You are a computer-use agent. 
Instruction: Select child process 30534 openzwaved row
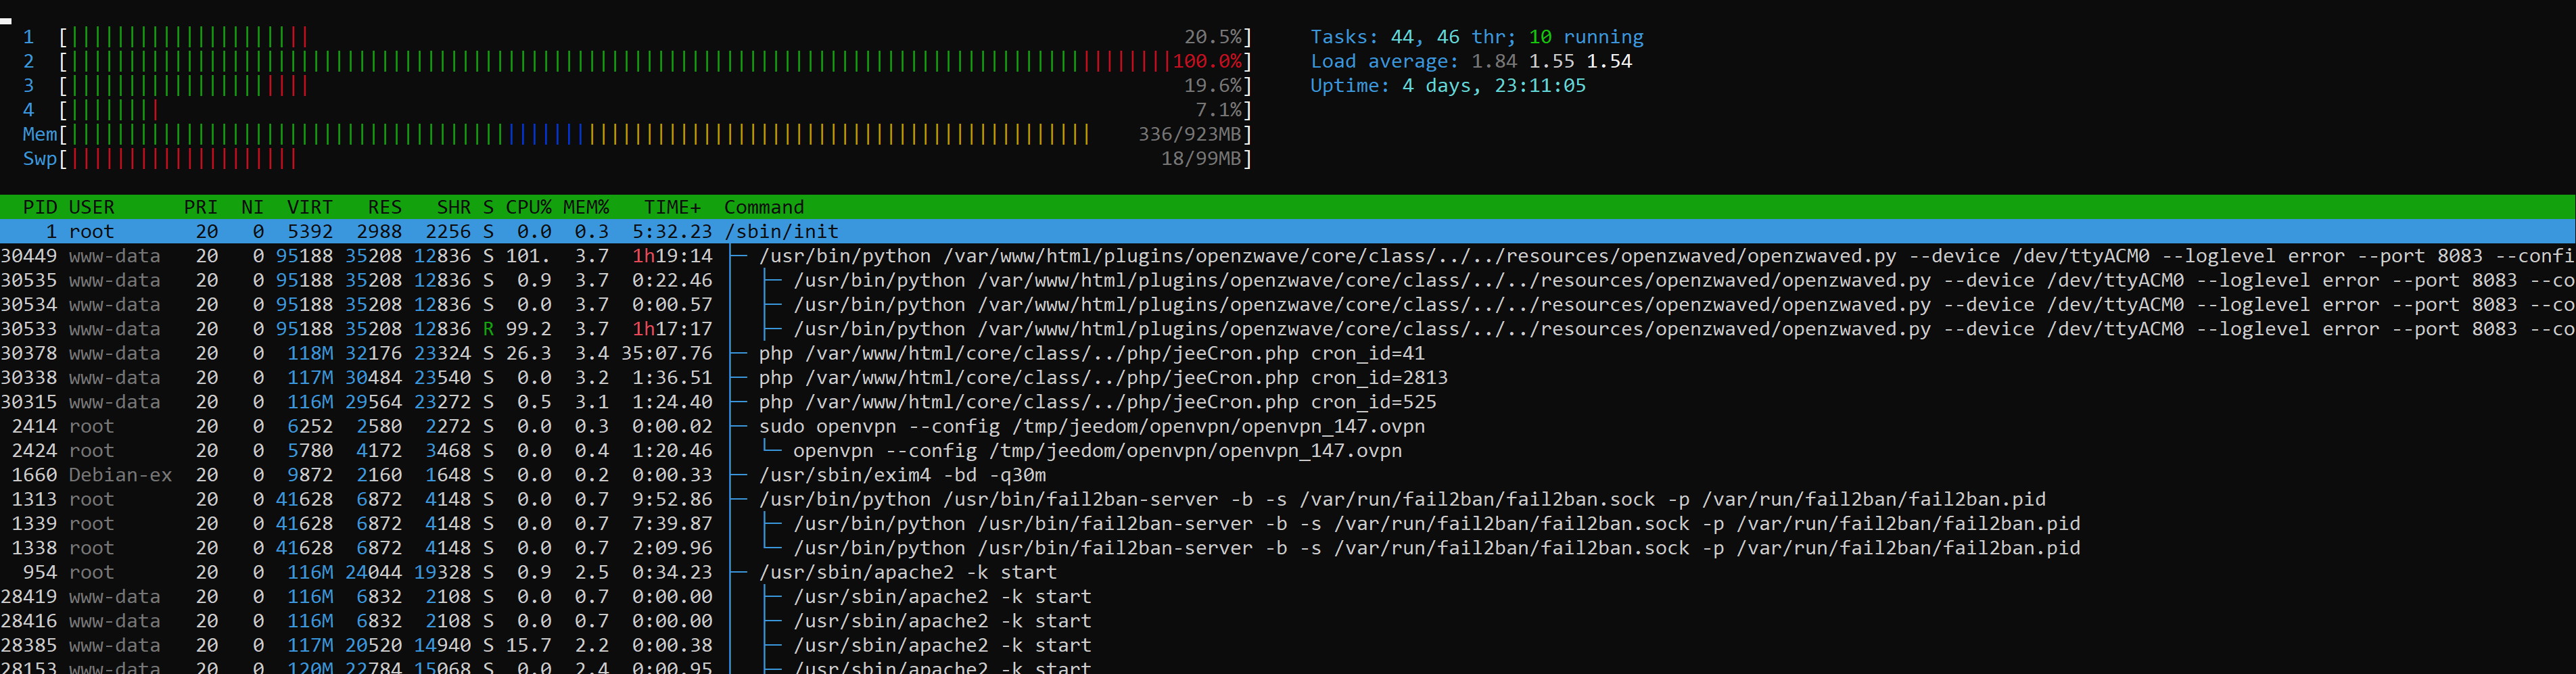(x=1288, y=304)
